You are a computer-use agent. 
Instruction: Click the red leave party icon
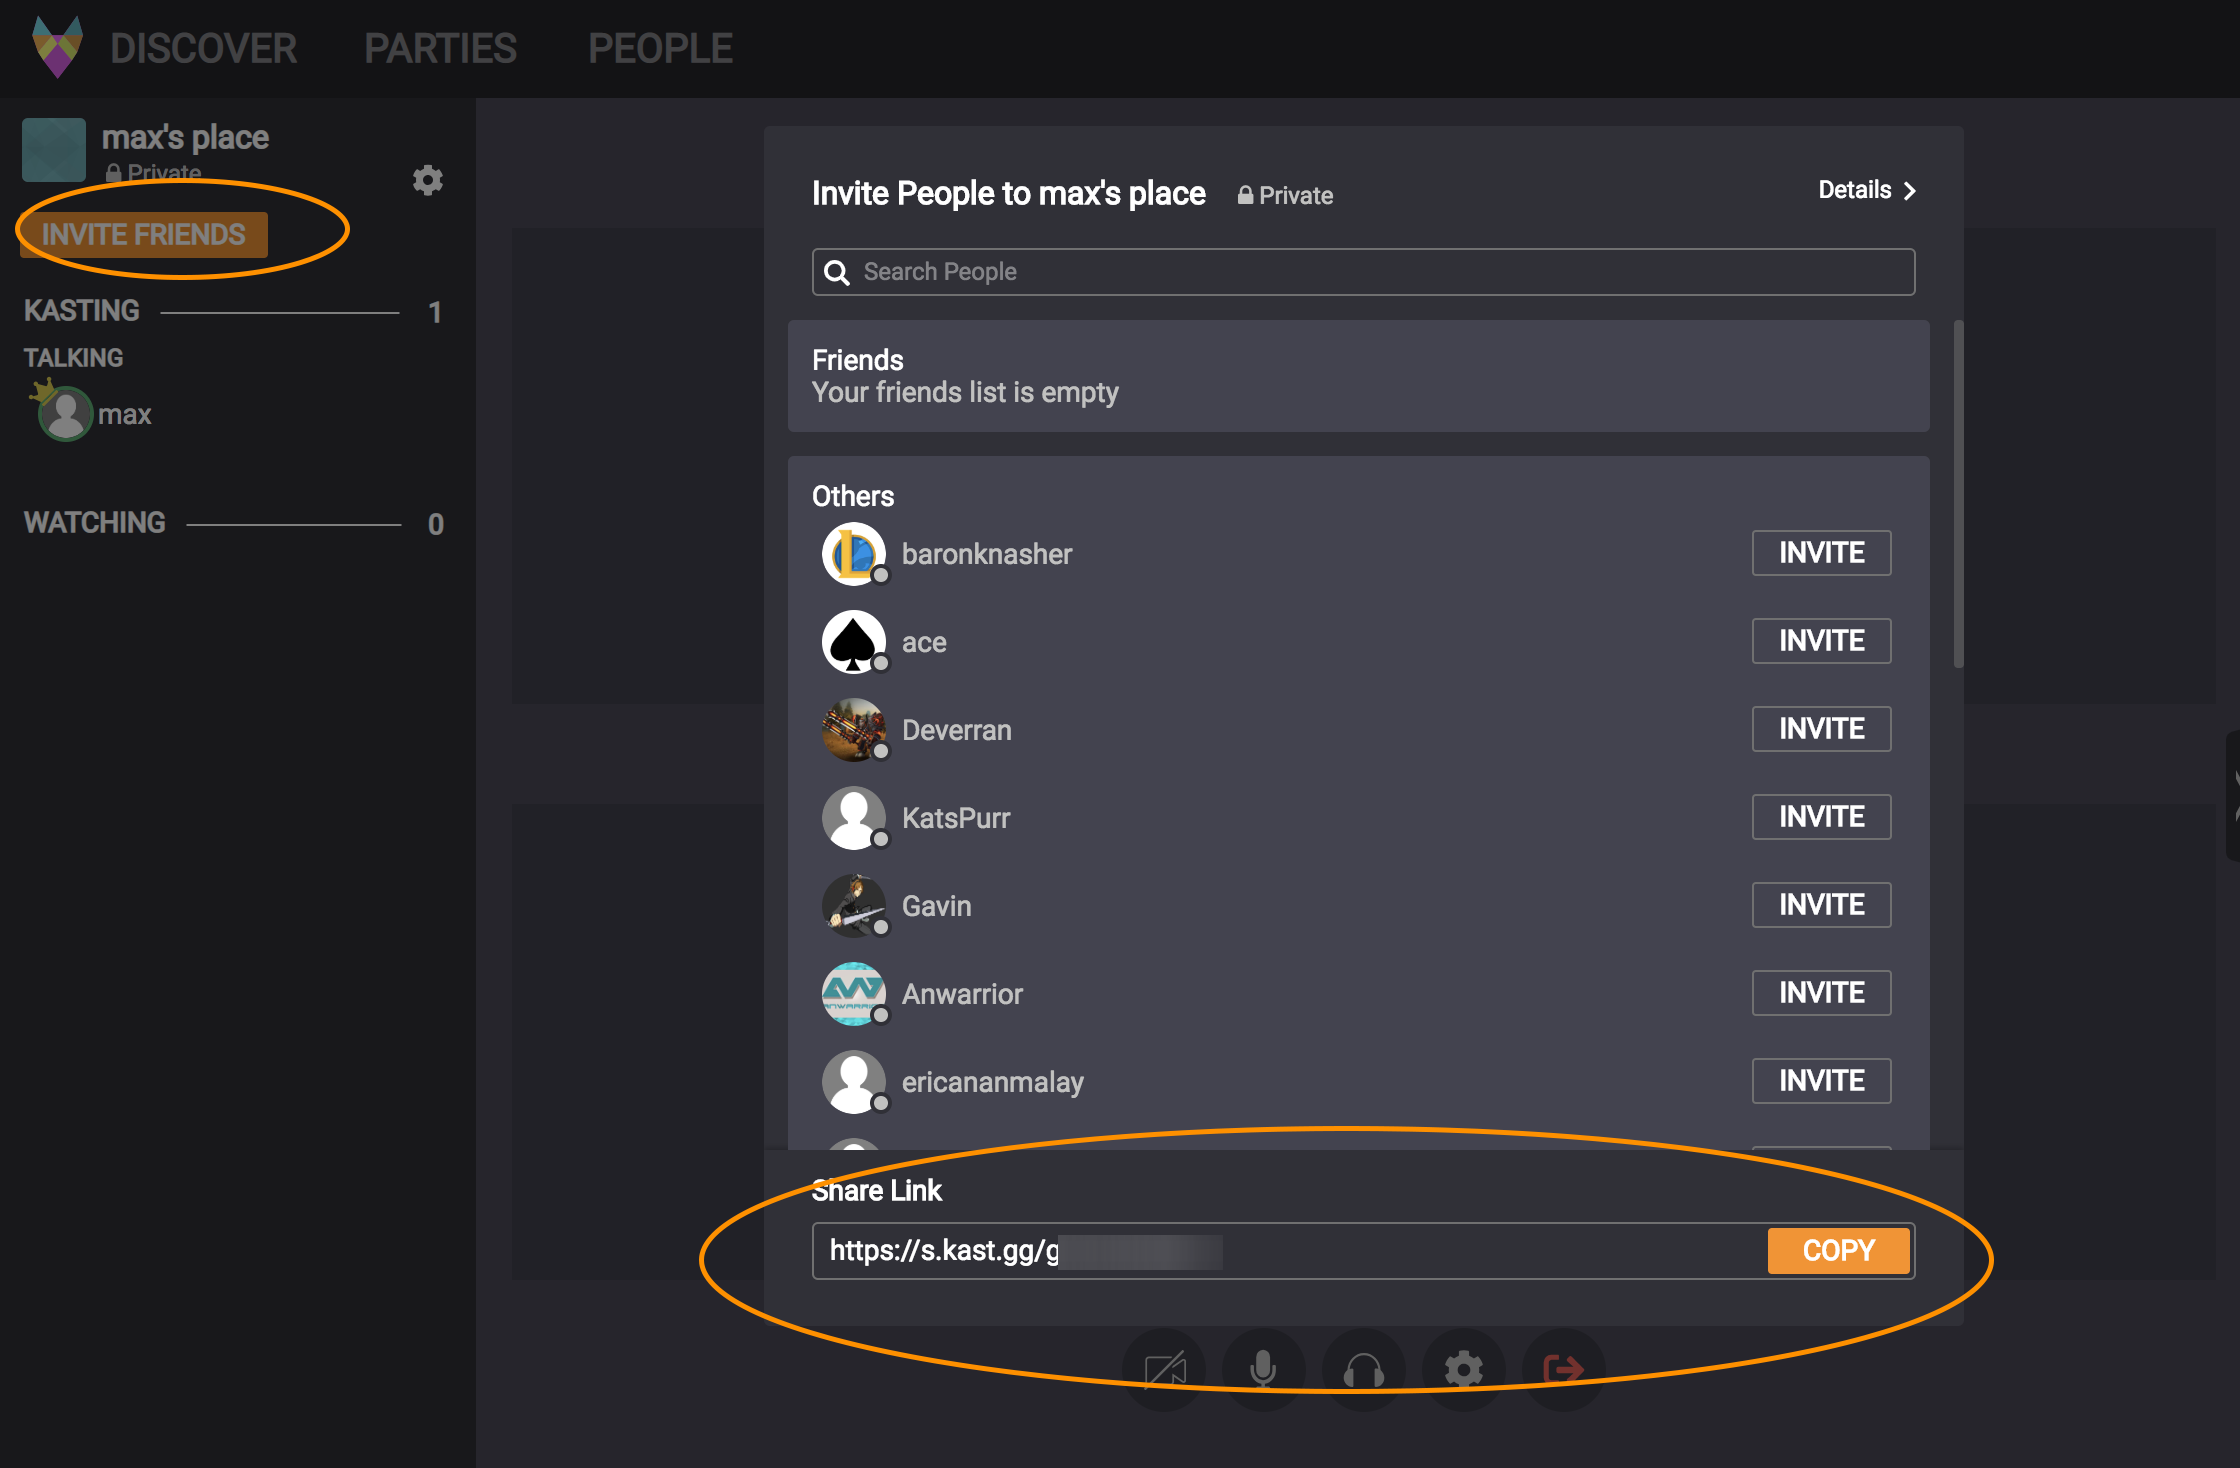pos(1563,1369)
